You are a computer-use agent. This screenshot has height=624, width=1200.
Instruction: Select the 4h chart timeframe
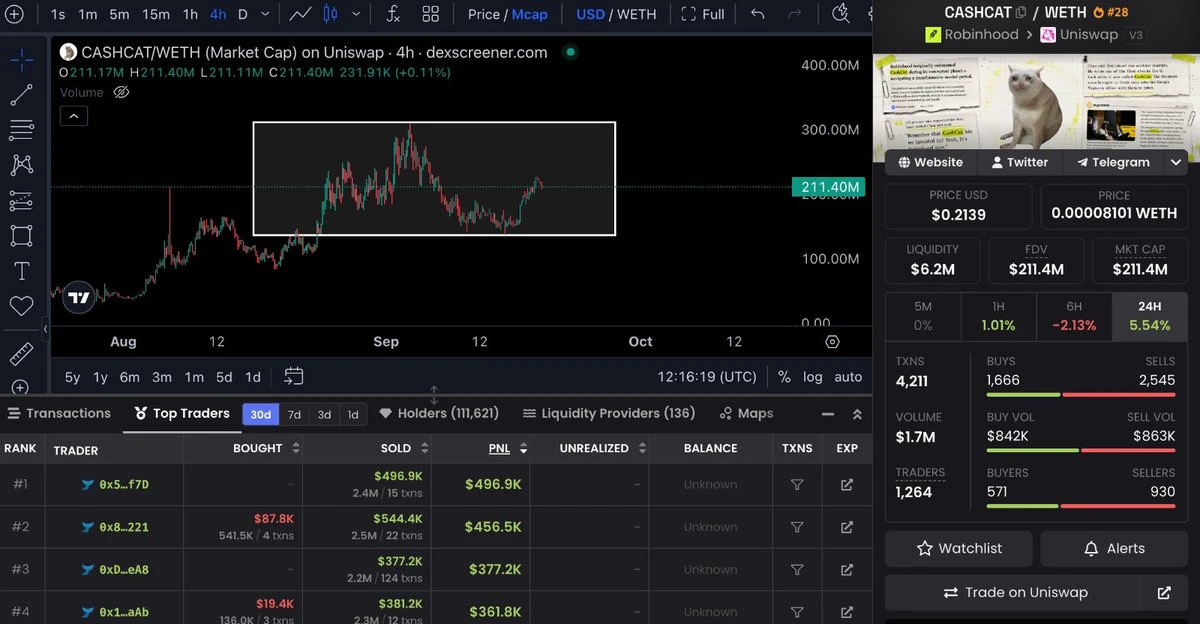[x=218, y=14]
